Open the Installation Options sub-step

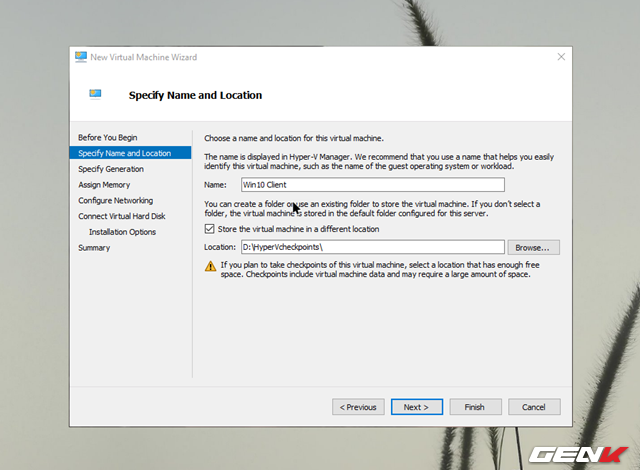coord(122,232)
